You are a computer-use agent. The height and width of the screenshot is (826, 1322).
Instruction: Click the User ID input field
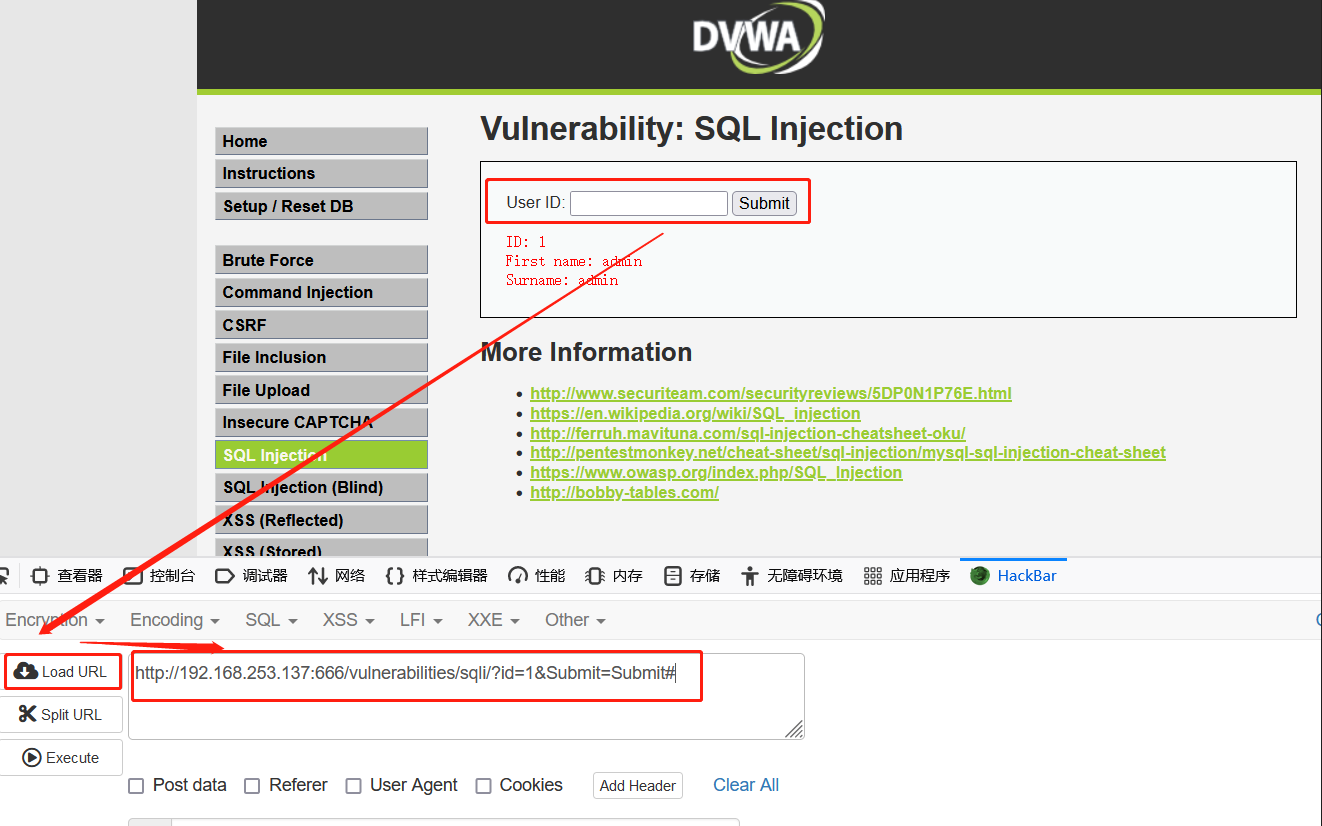click(648, 203)
